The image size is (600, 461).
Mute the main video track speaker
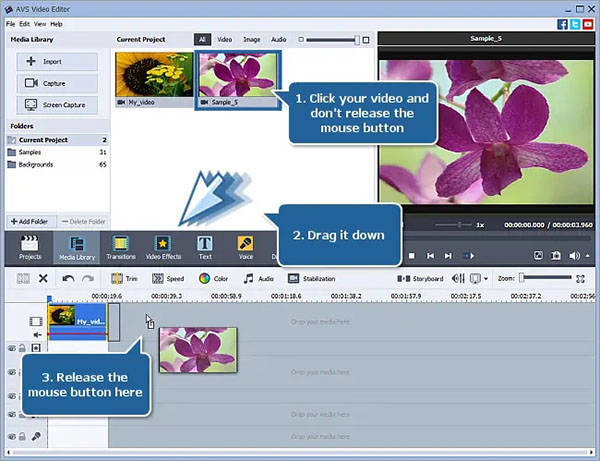pos(36,335)
